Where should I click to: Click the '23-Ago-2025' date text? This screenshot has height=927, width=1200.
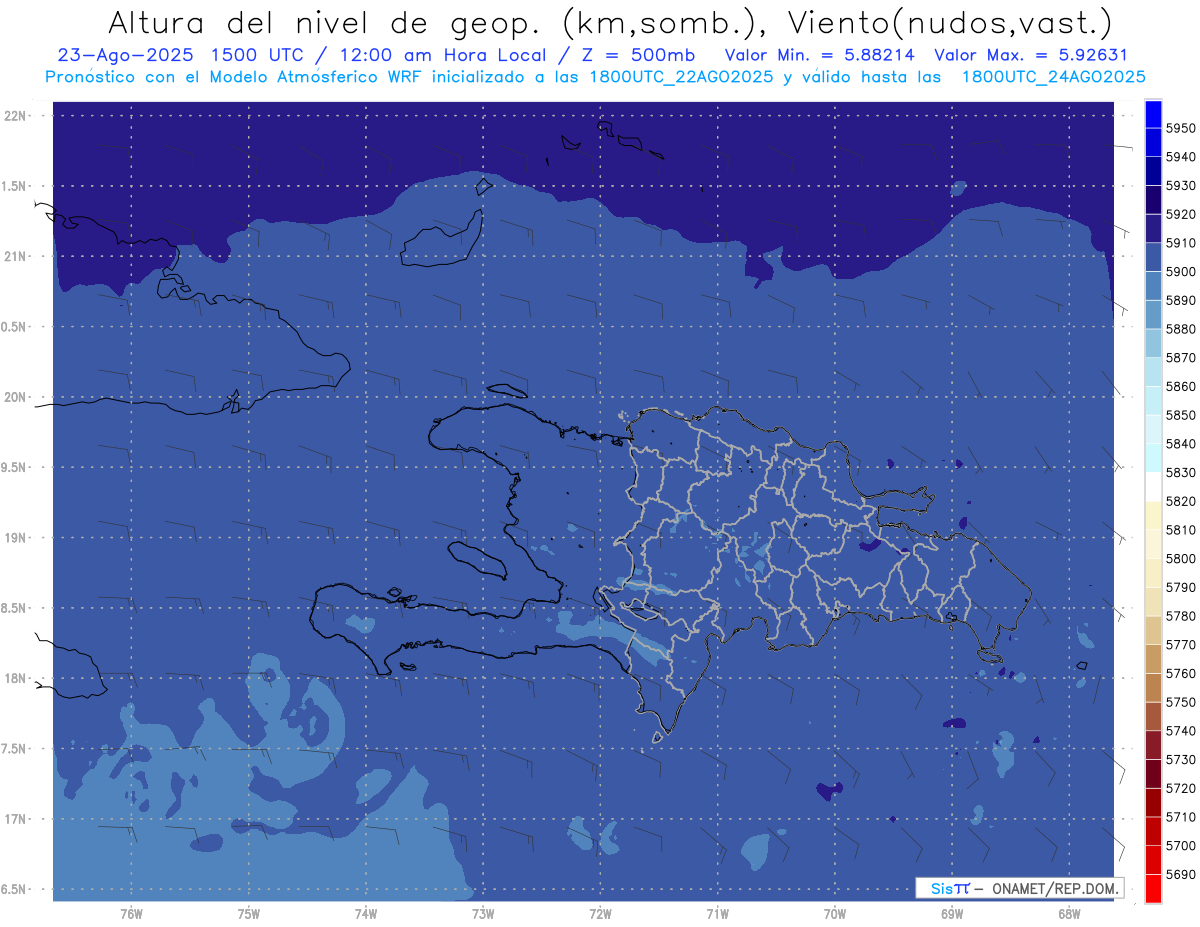pyautogui.click(x=124, y=55)
